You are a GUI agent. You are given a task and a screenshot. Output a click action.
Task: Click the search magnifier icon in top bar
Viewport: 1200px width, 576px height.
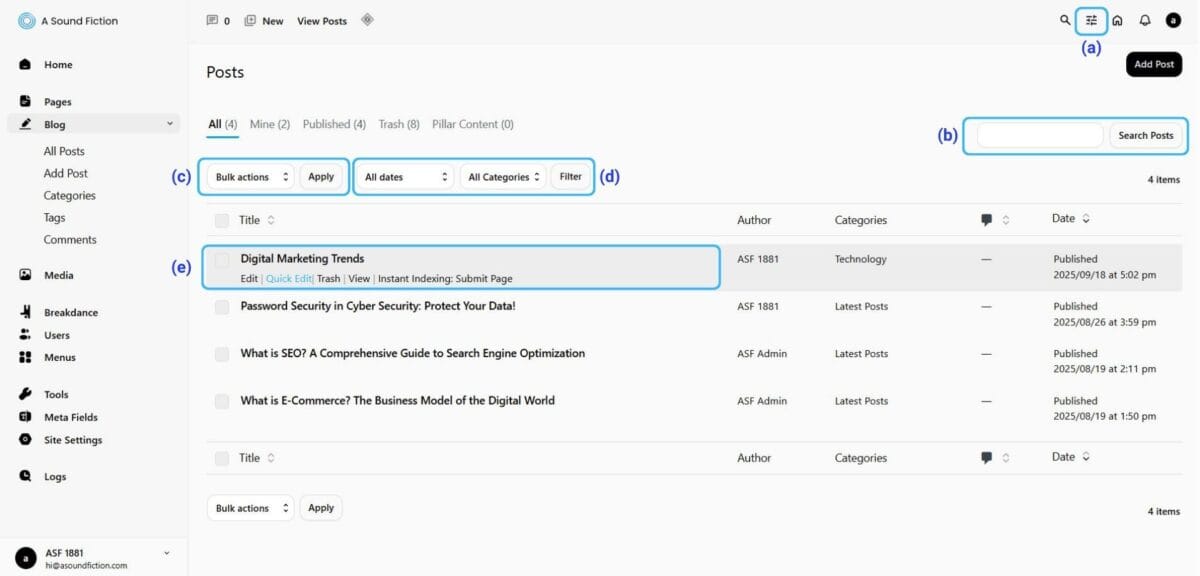[1065, 20]
